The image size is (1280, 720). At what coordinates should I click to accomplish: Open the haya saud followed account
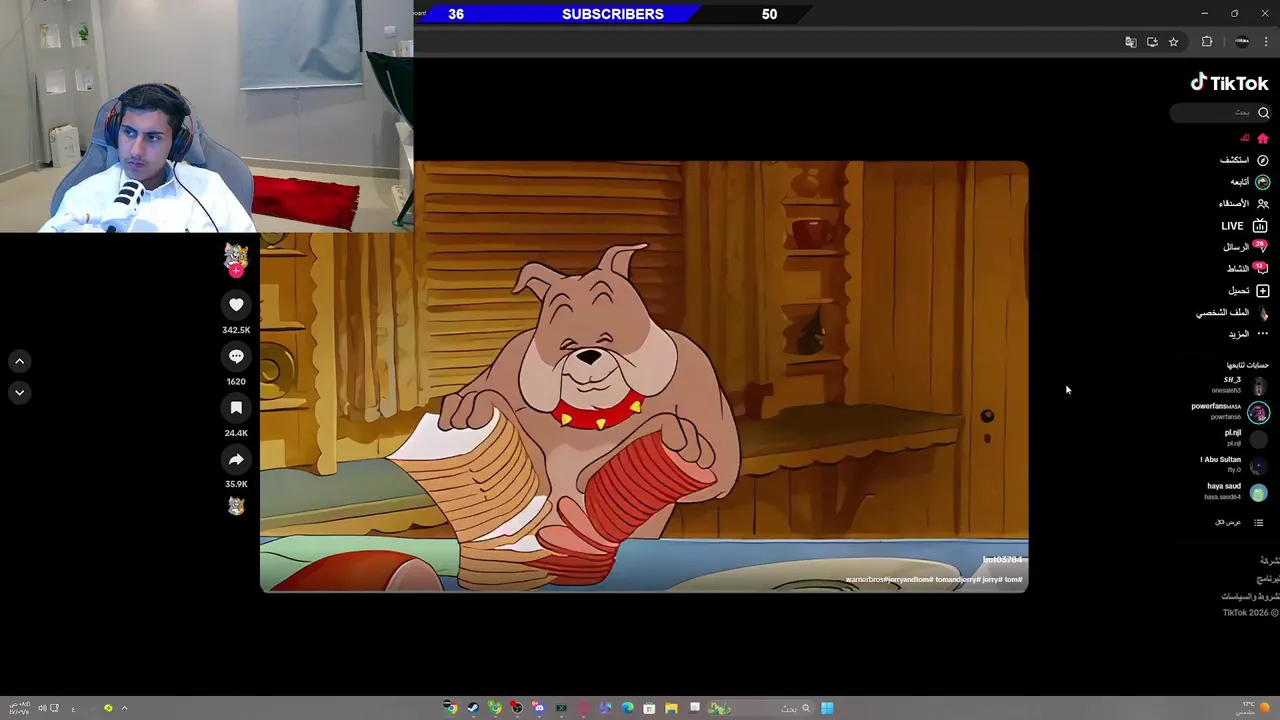(1237, 491)
